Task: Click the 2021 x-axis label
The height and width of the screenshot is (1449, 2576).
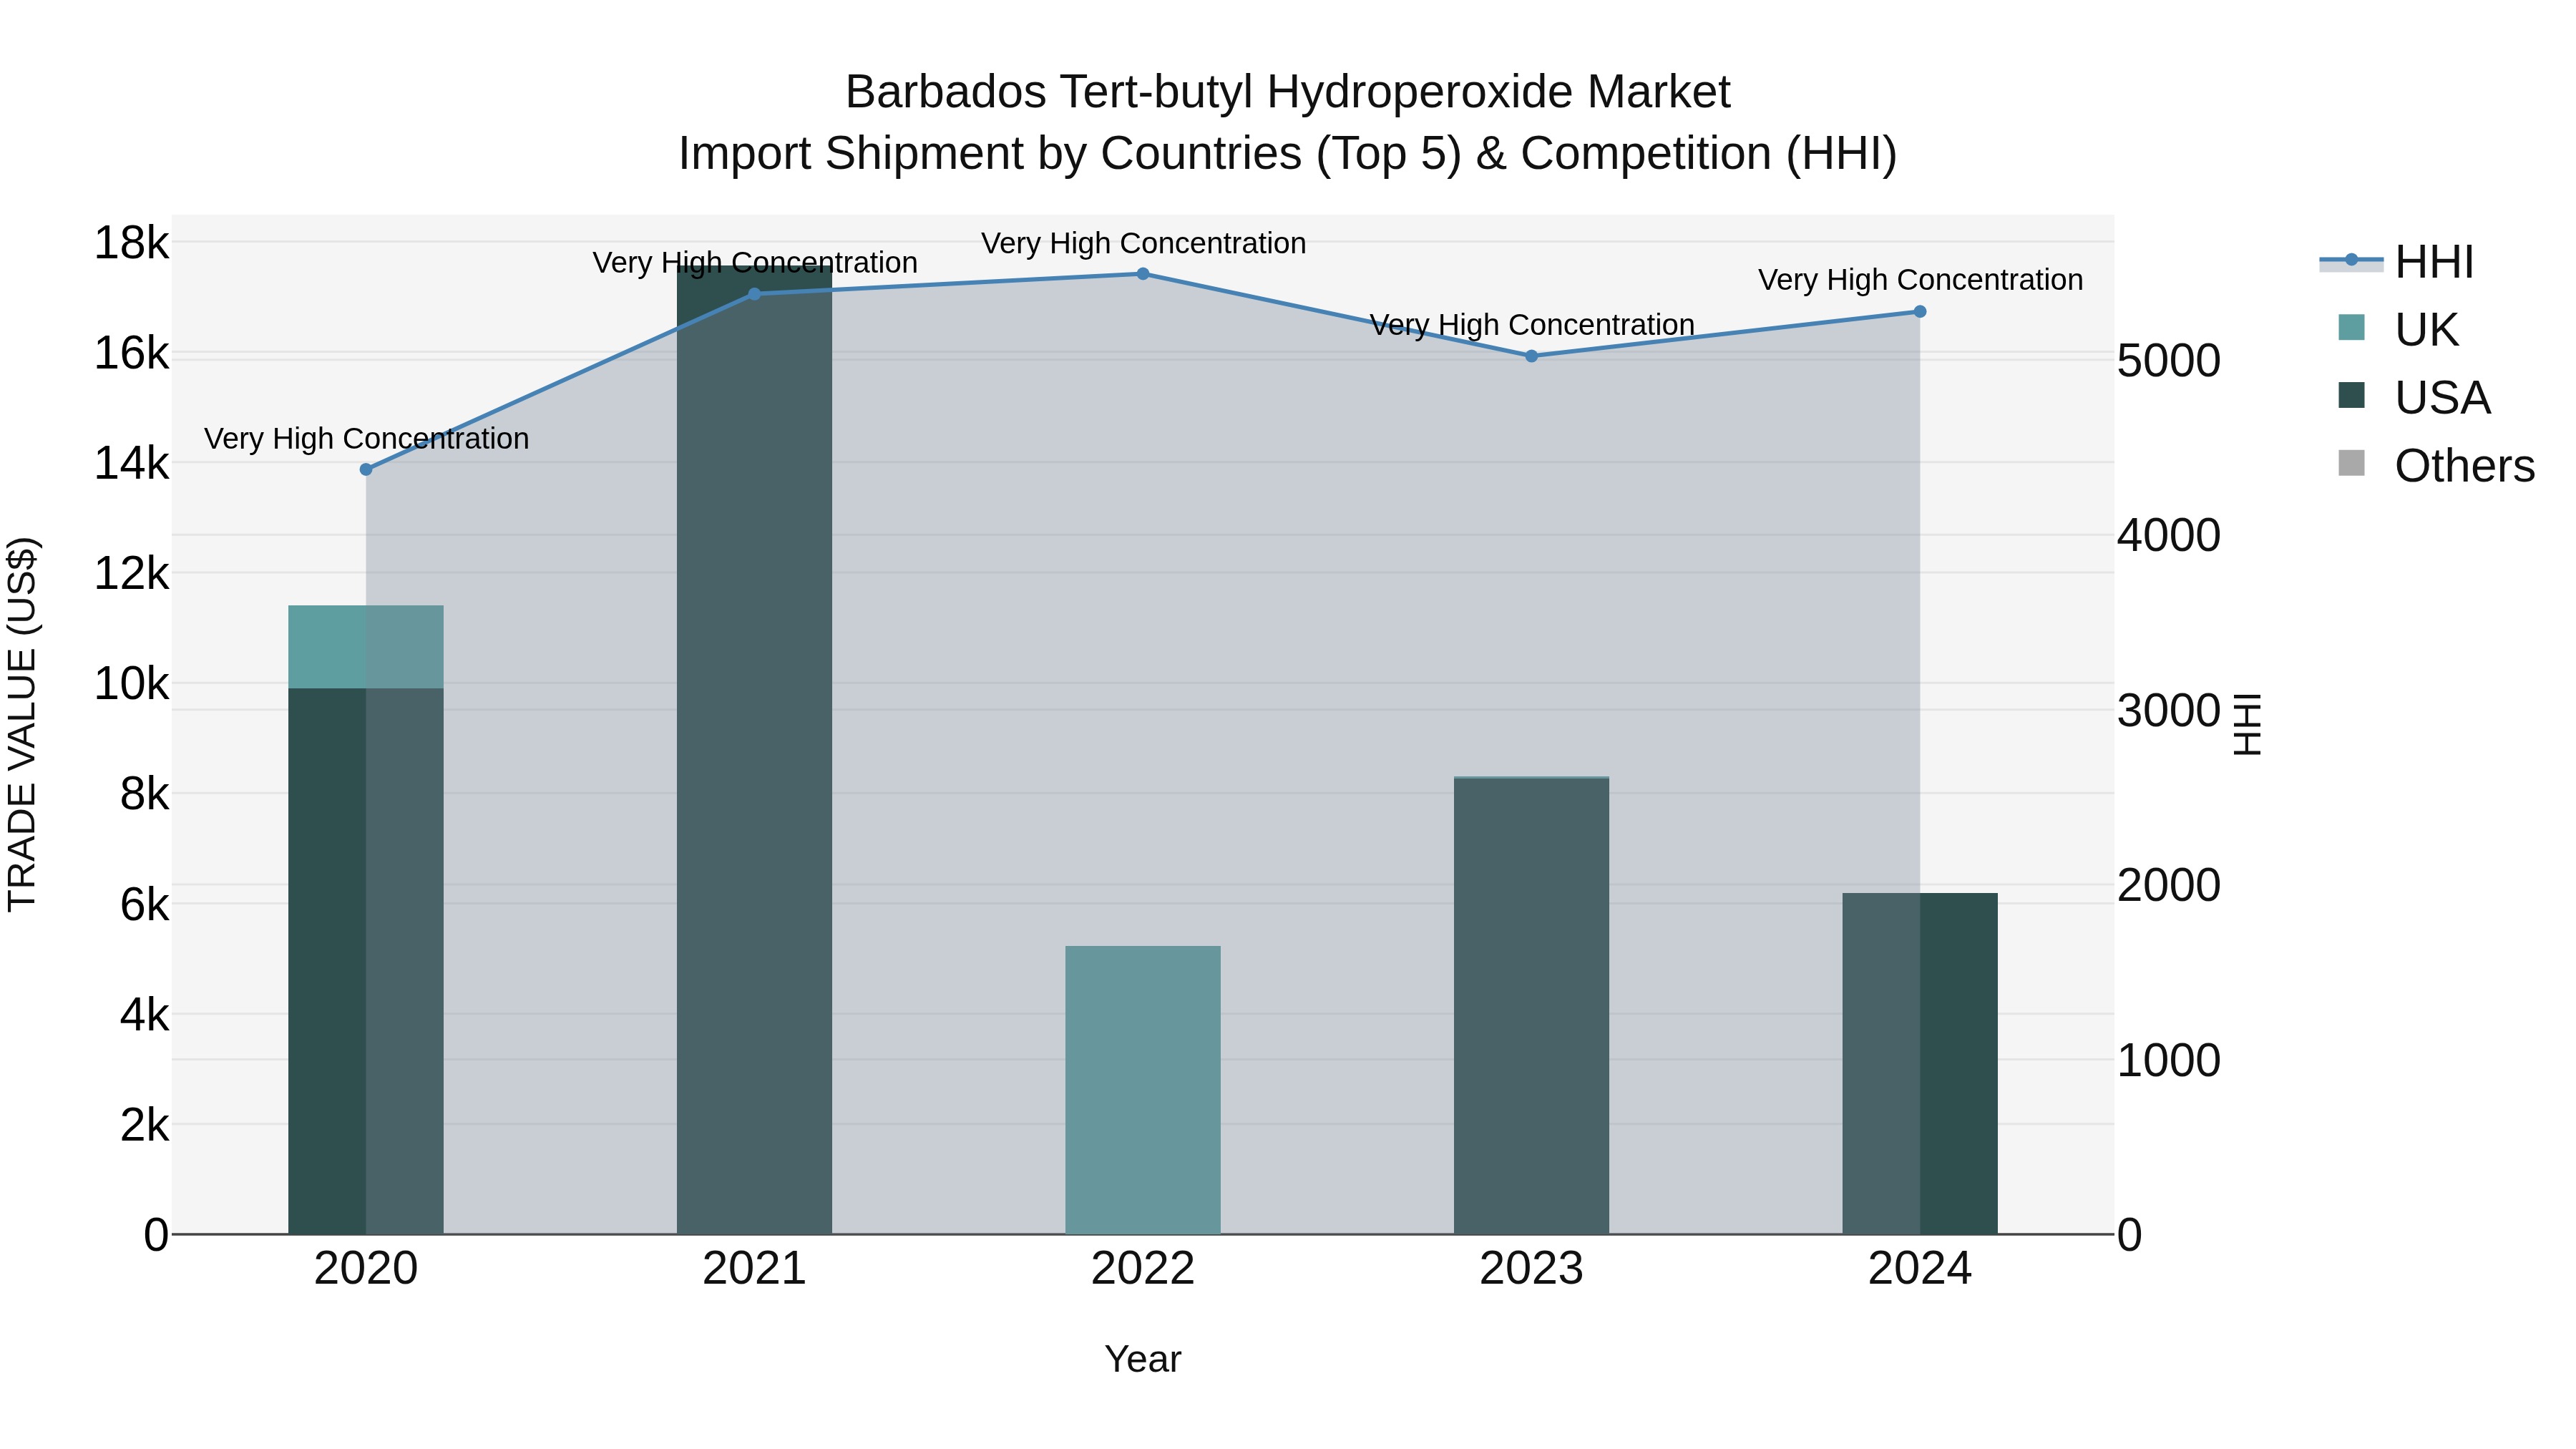Action: (x=754, y=1269)
